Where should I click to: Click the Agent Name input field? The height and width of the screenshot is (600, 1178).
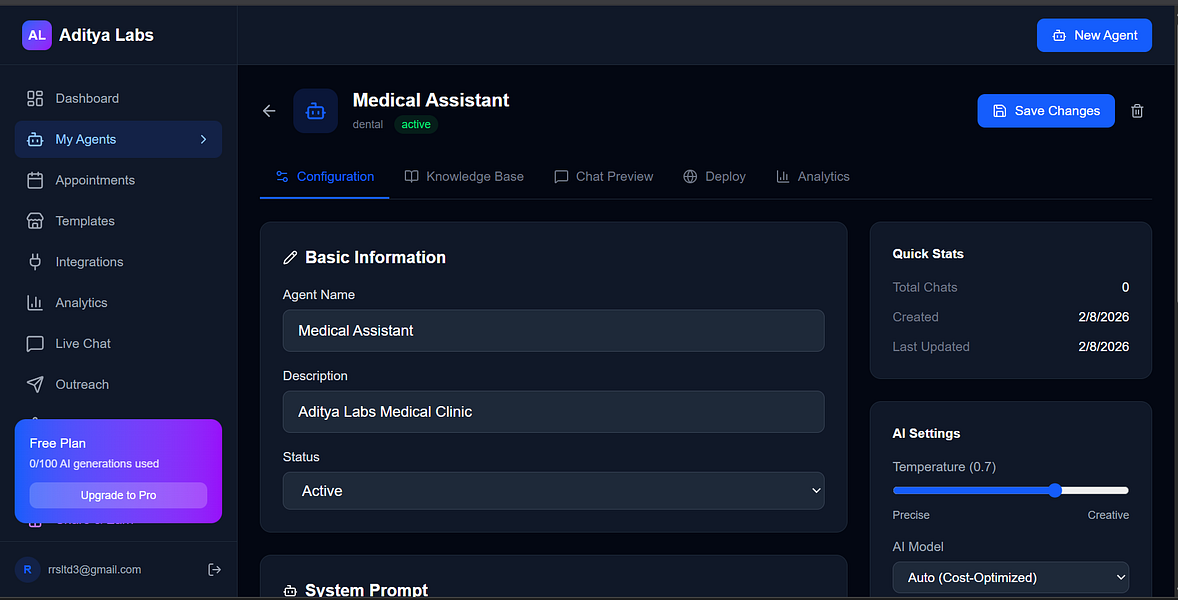[x=554, y=330]
